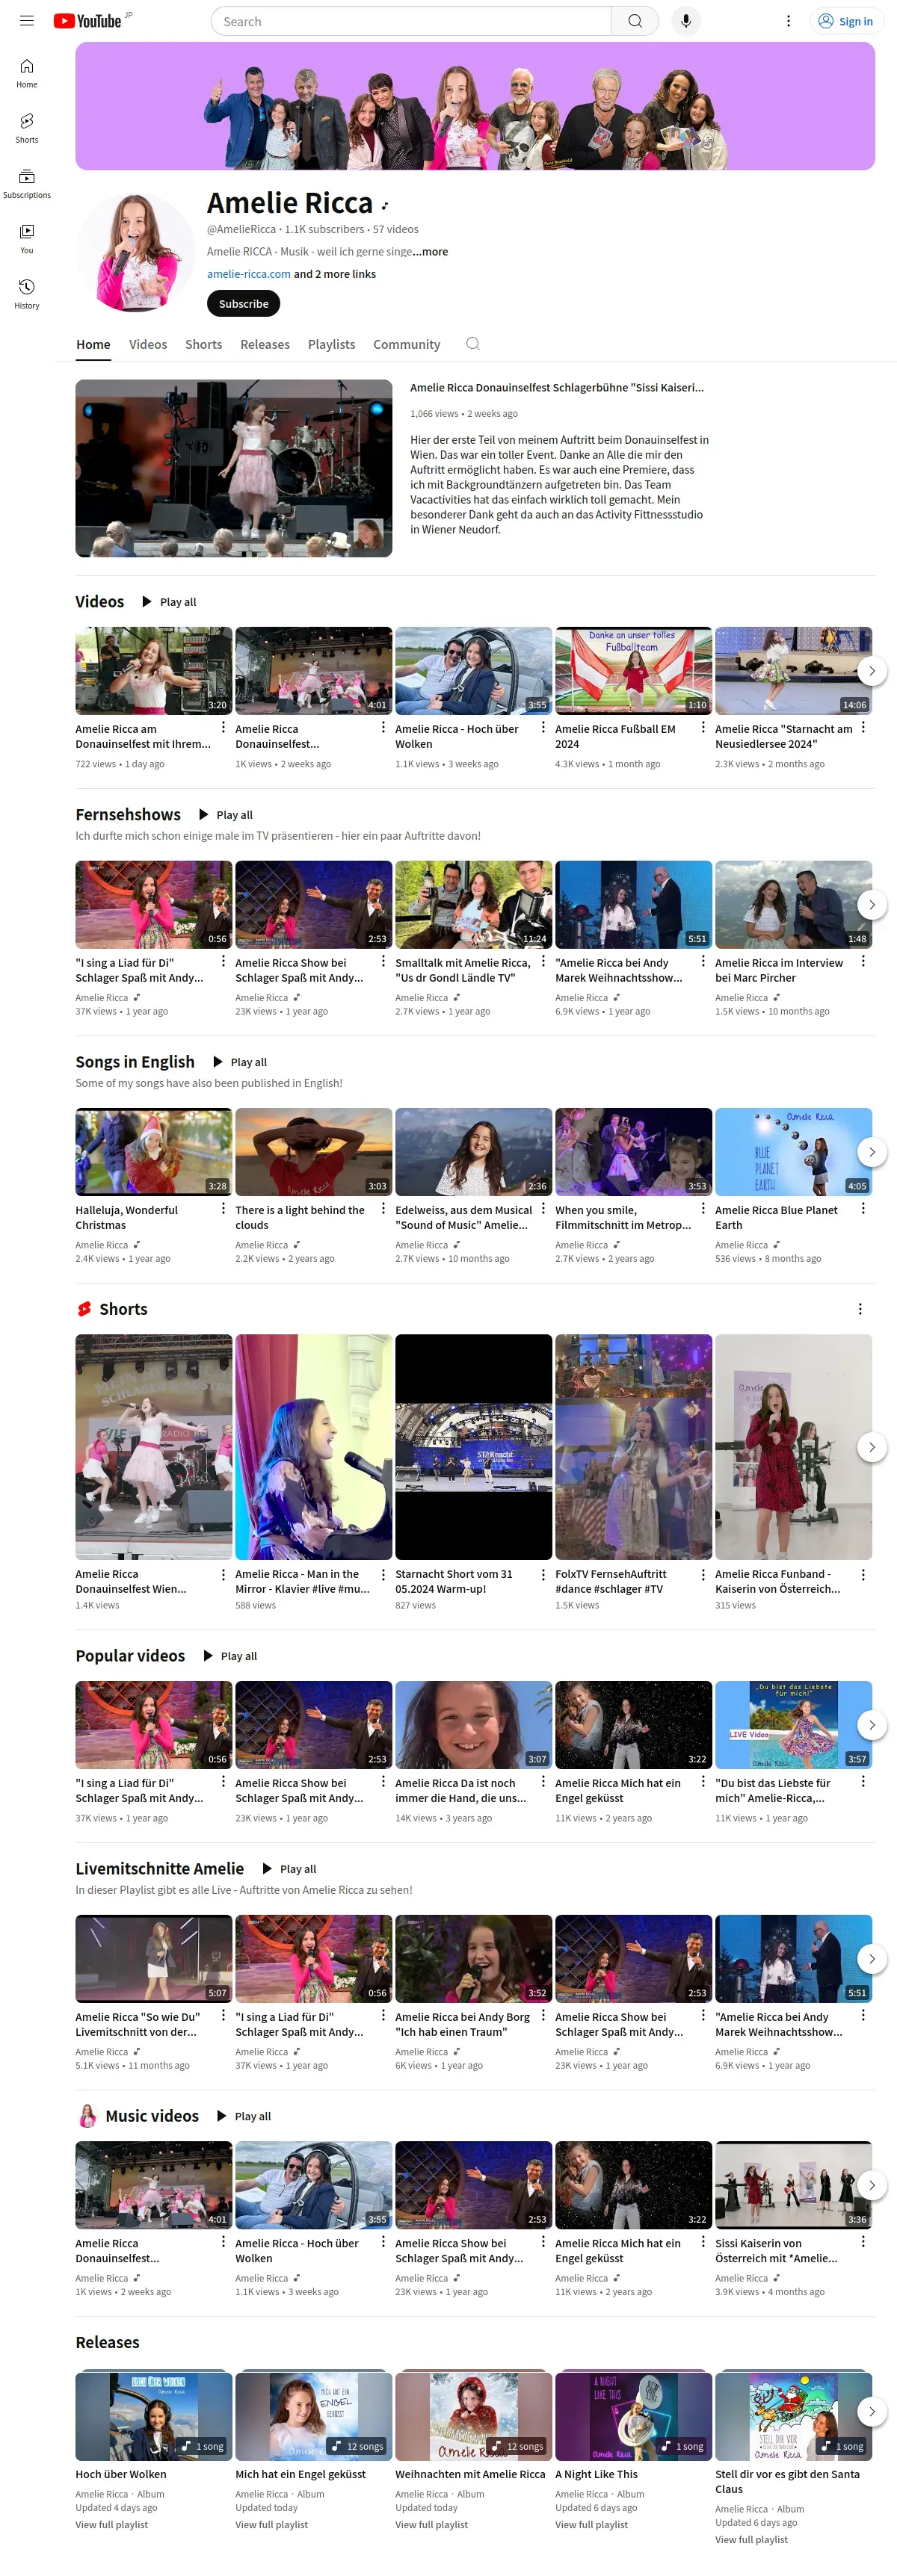Open options for Blue Planet Earth video
The image size is (897, 2576).
863,1209
